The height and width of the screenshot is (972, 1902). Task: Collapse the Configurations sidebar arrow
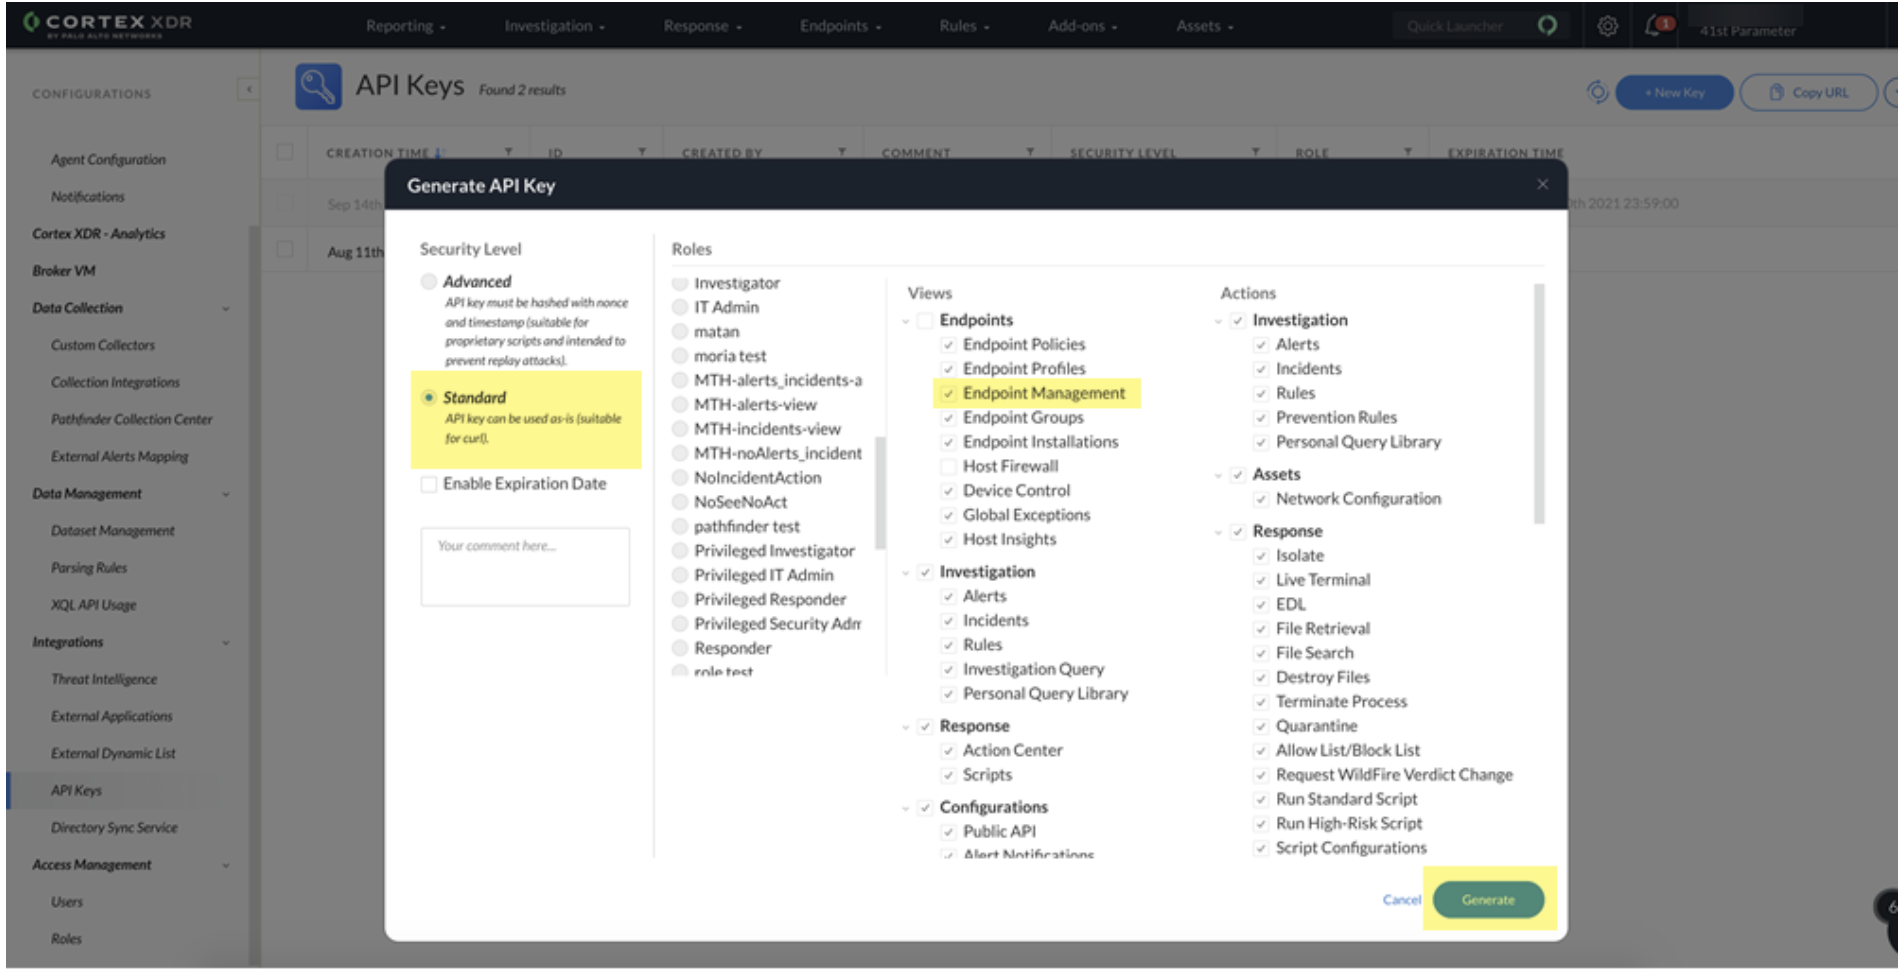pyautogui.click(x=248, y=90)
